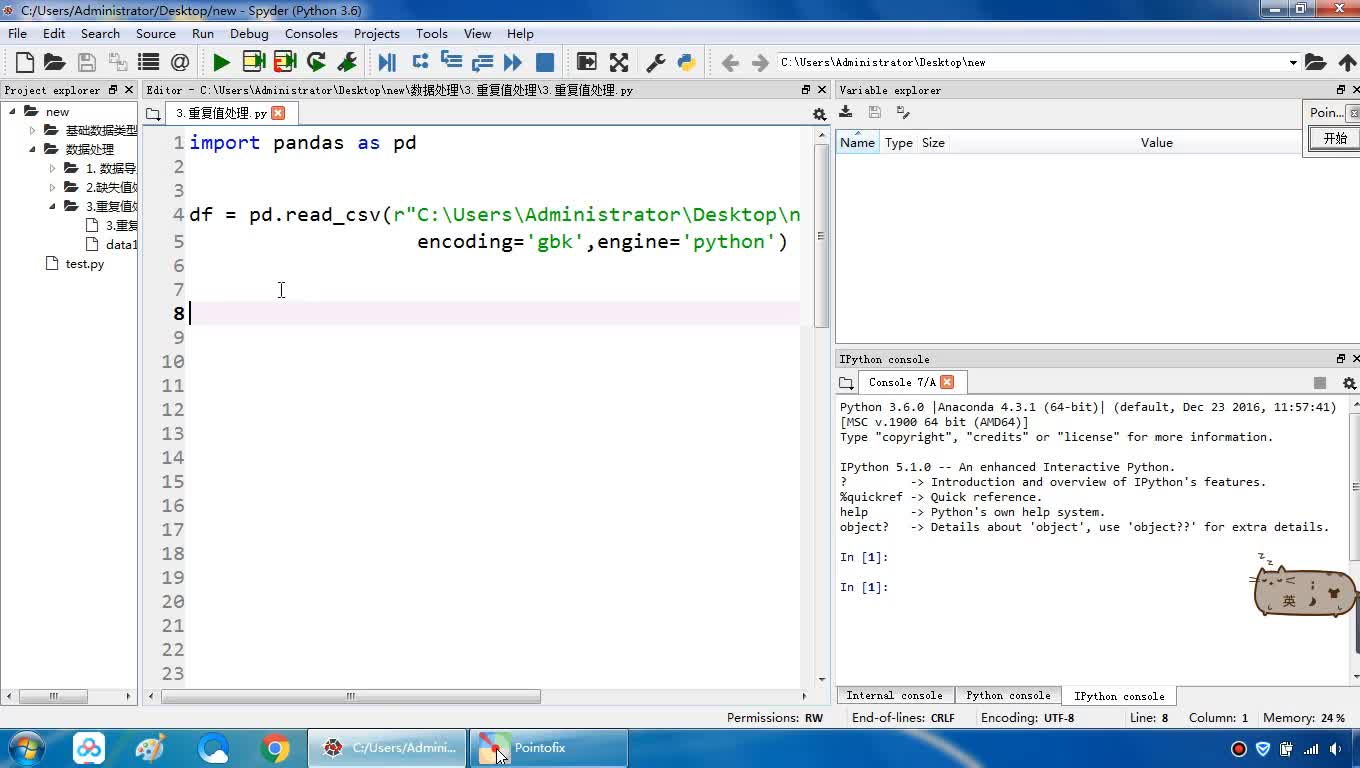Open the working directory path dropdown
Screen dimensions: 1360x768
coord(1292,62)
